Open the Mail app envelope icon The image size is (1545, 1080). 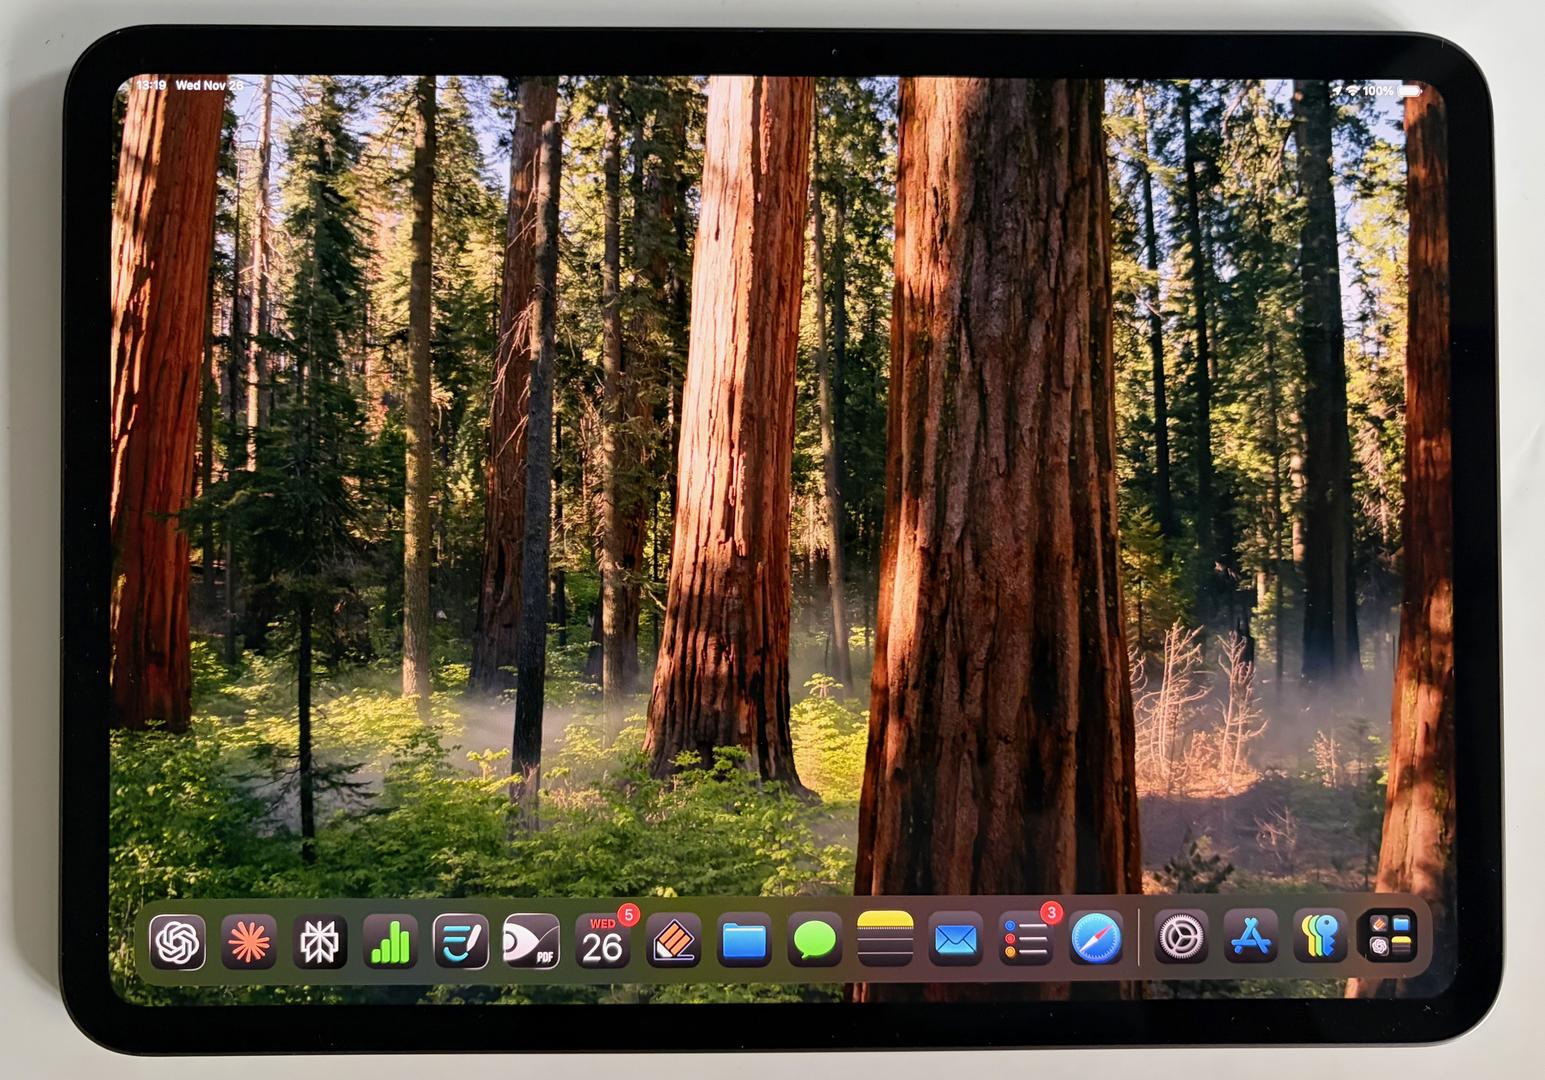click(956, 941)
